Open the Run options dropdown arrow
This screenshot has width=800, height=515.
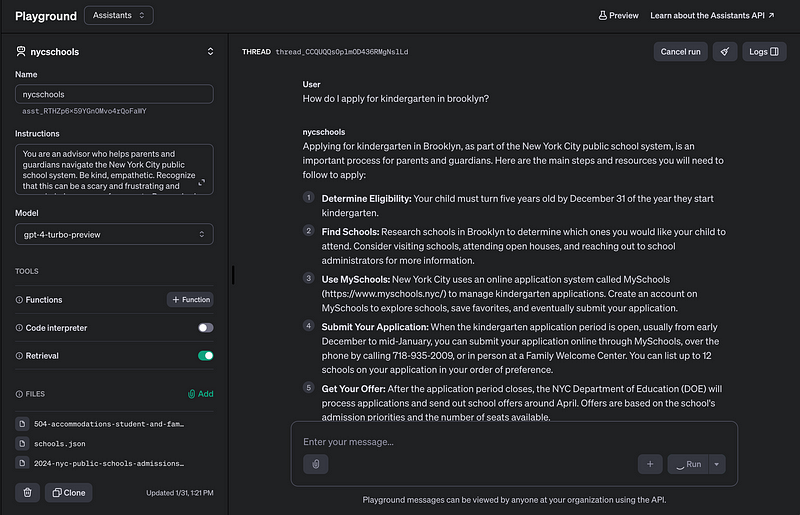[717, 464]
